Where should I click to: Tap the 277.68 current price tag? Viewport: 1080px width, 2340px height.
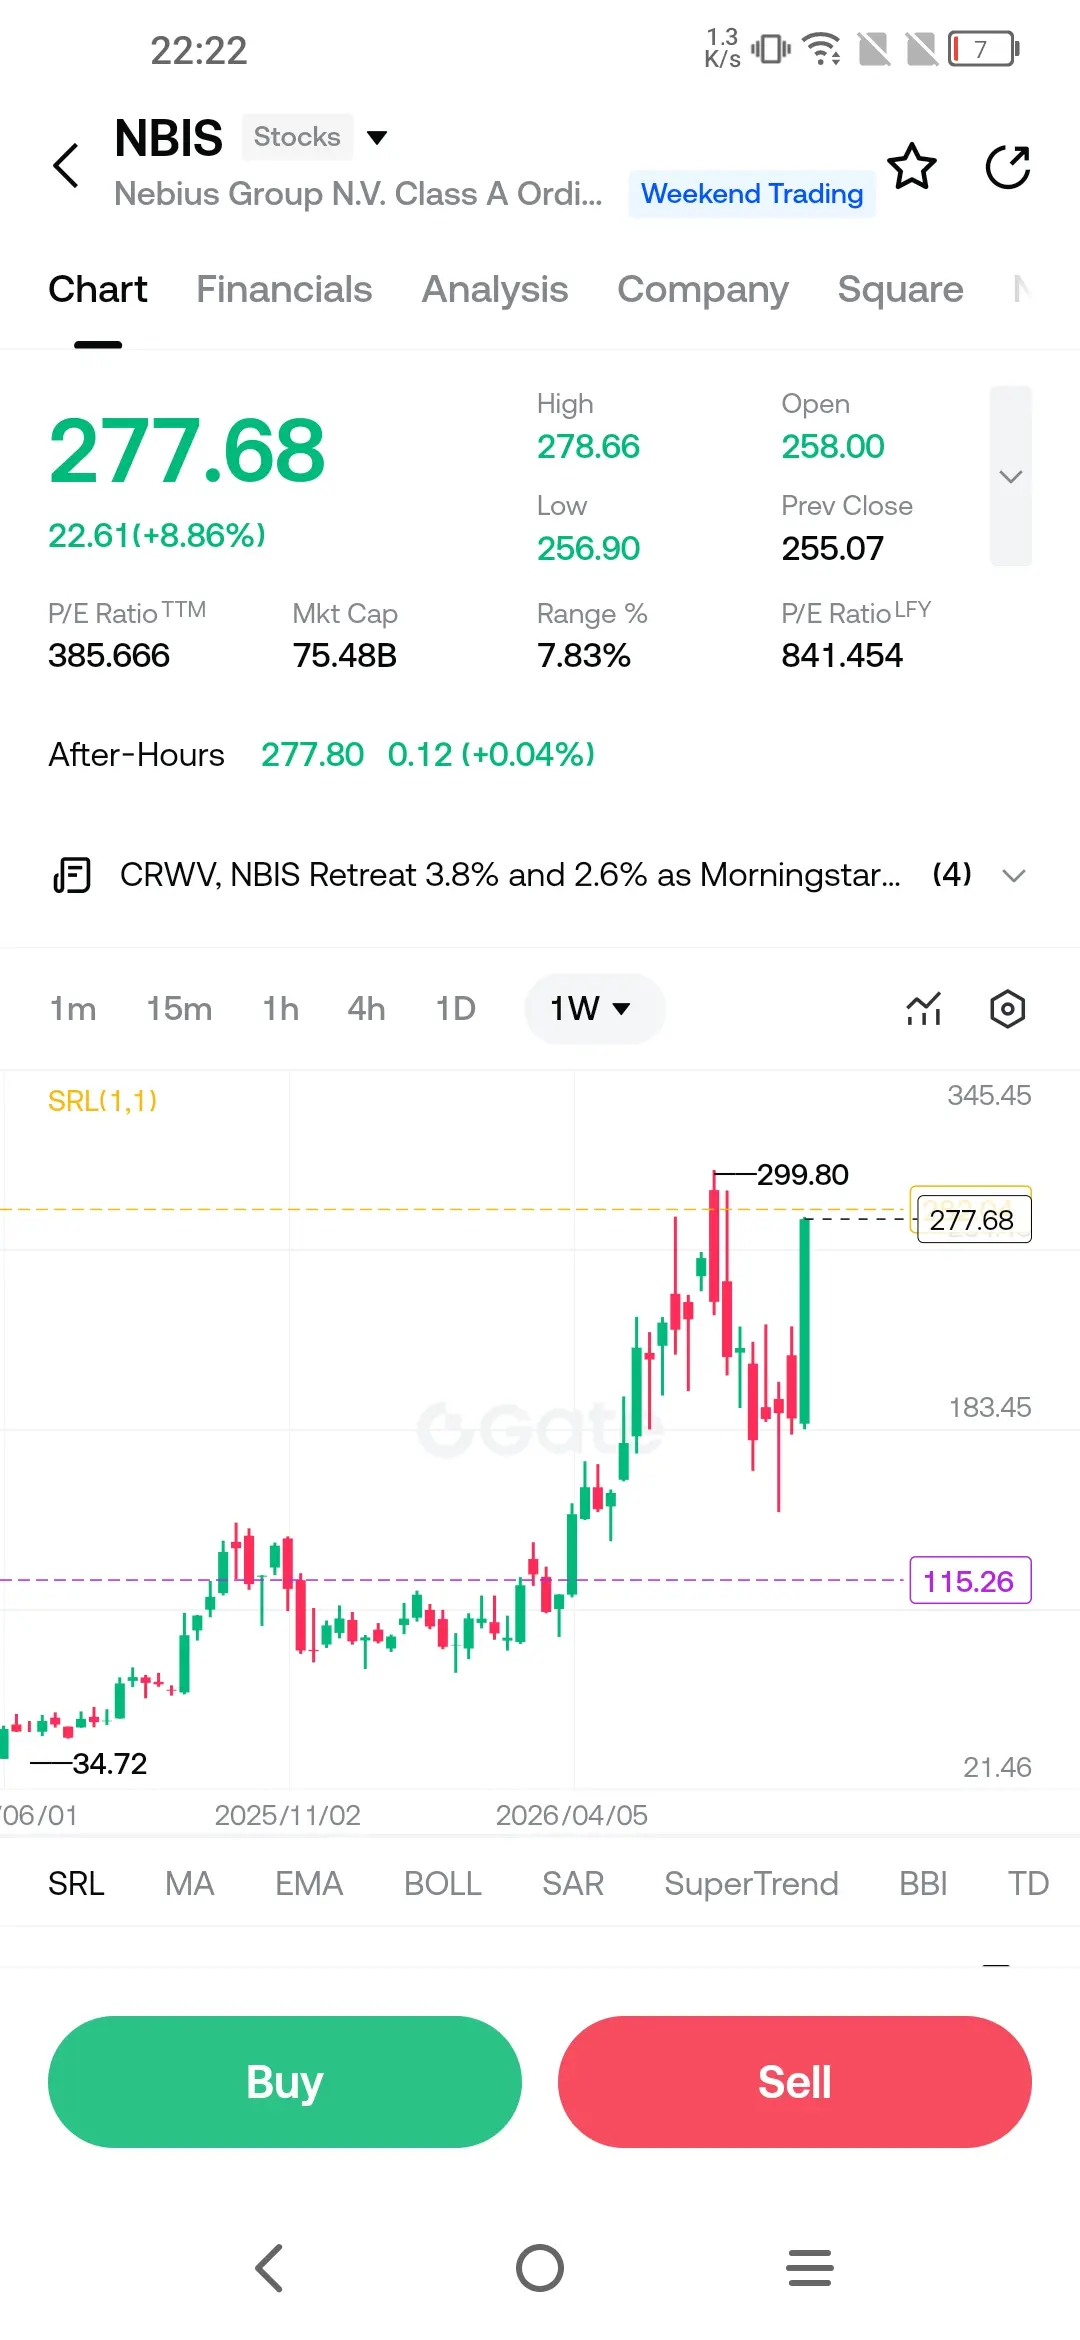(x=975, y=1220)
